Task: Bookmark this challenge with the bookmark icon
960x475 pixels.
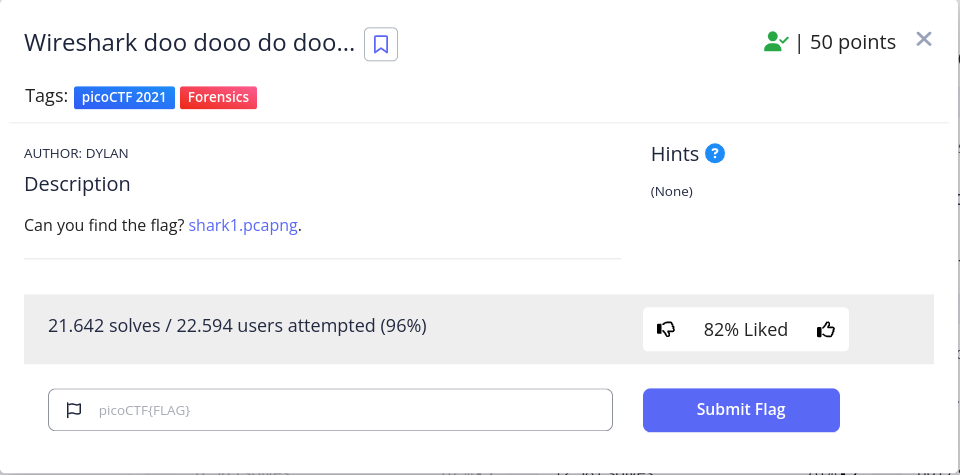Action: coord(381,44)
